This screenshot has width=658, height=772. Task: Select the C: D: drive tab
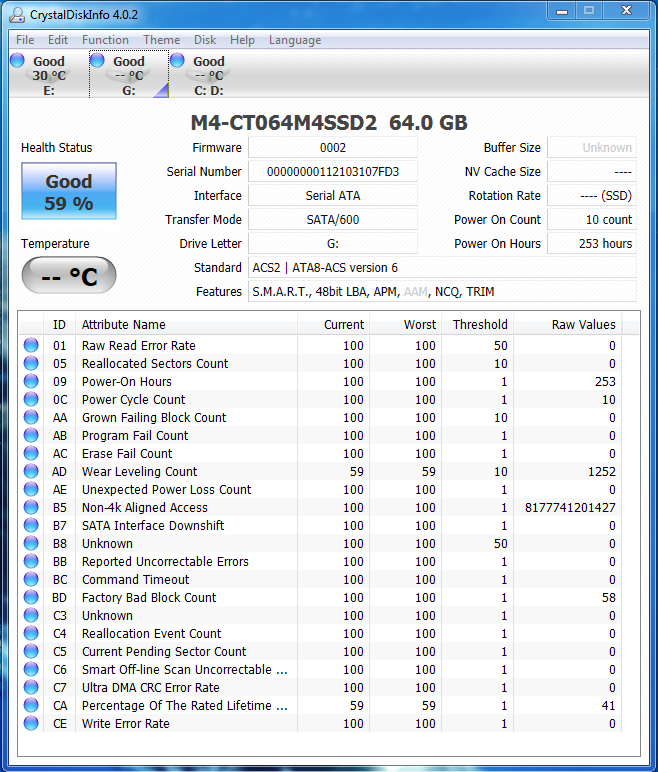[x=209, y=74]
